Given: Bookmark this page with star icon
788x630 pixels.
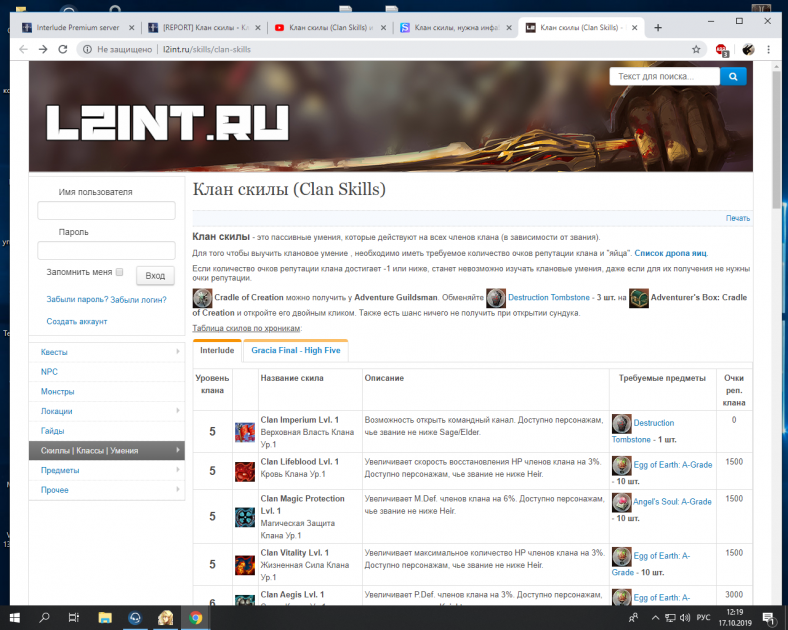Looking at the screenshot, I should coord(696,48).
